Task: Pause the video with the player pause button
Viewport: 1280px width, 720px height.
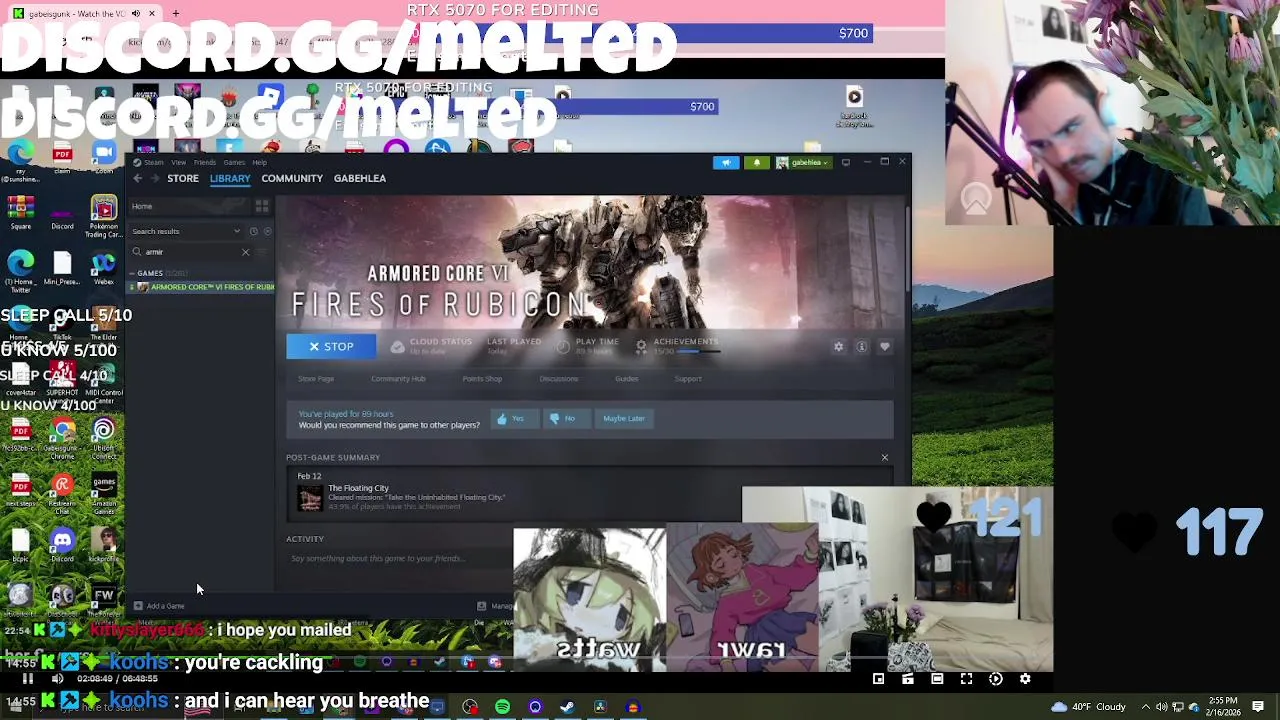Action: (27, 679)
